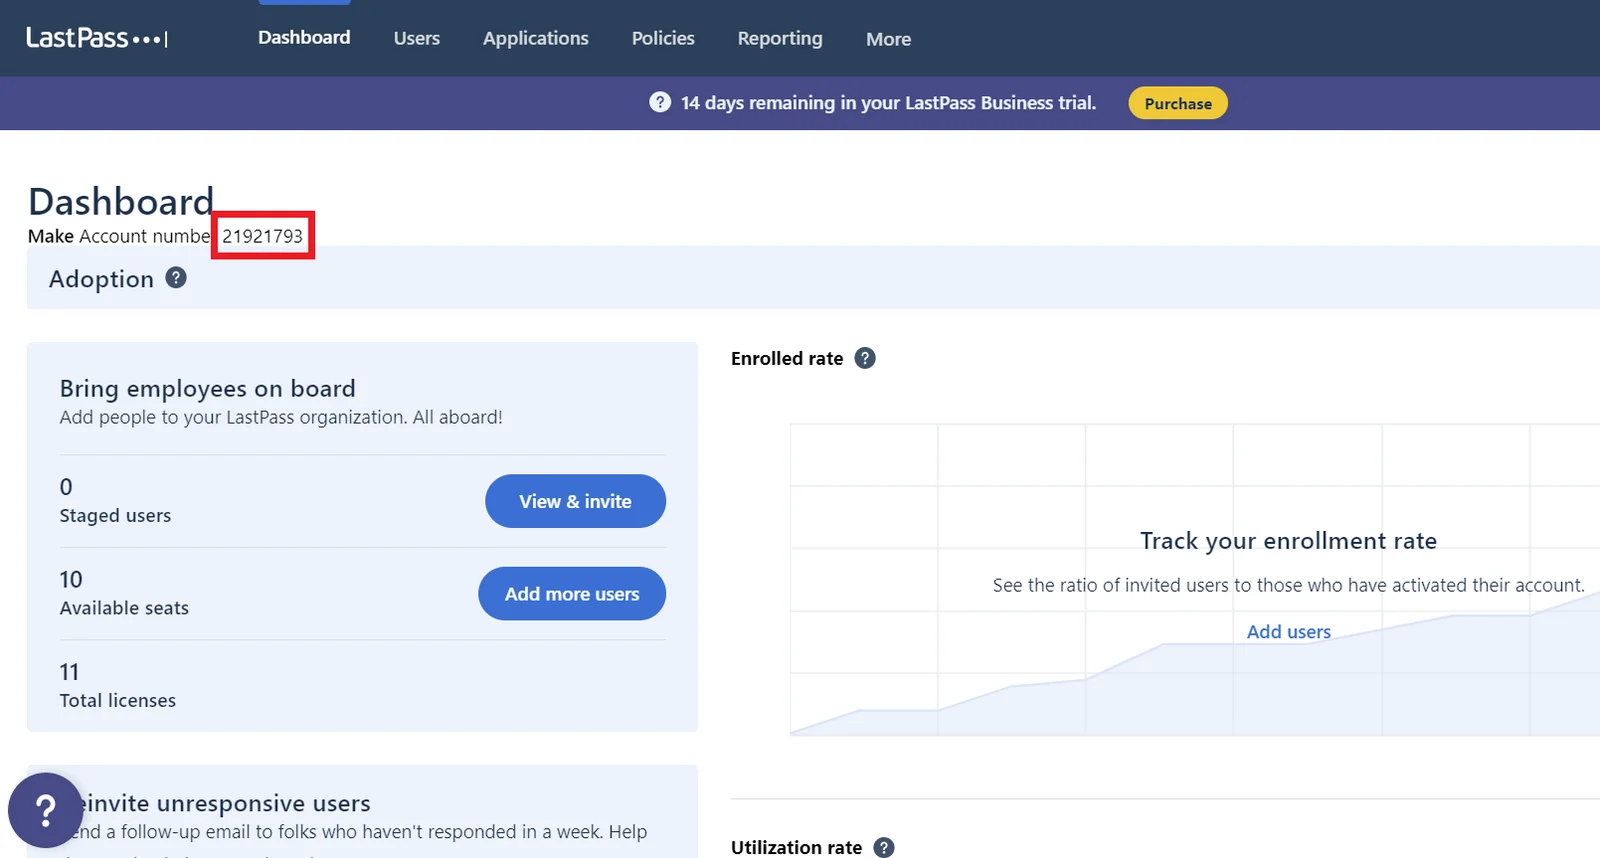Click the Available seats label

[x=124, y=608]
